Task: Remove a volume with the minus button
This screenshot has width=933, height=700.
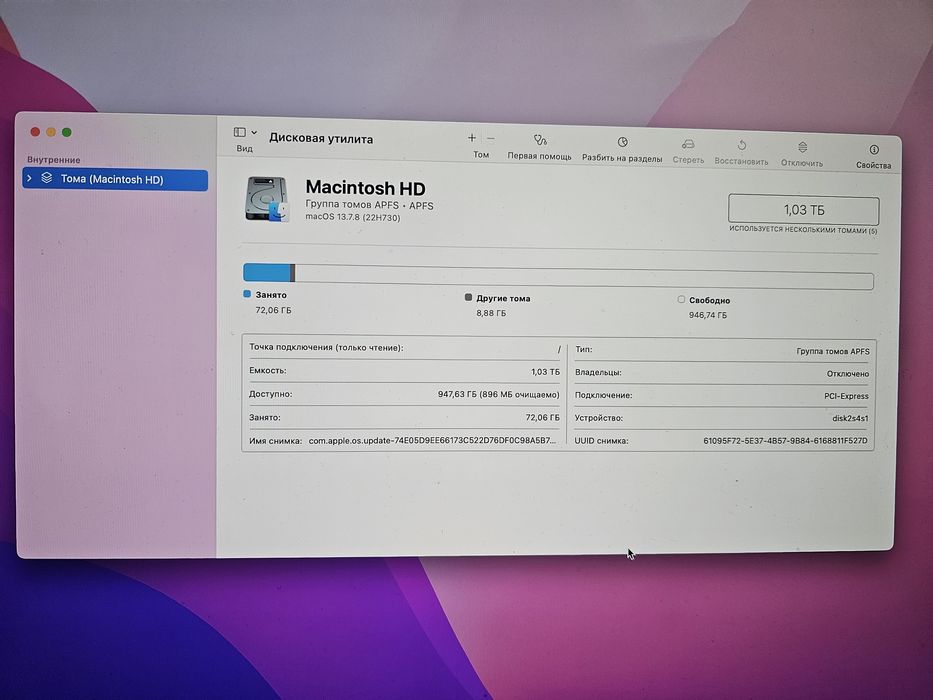Action: tap(491, 139)
